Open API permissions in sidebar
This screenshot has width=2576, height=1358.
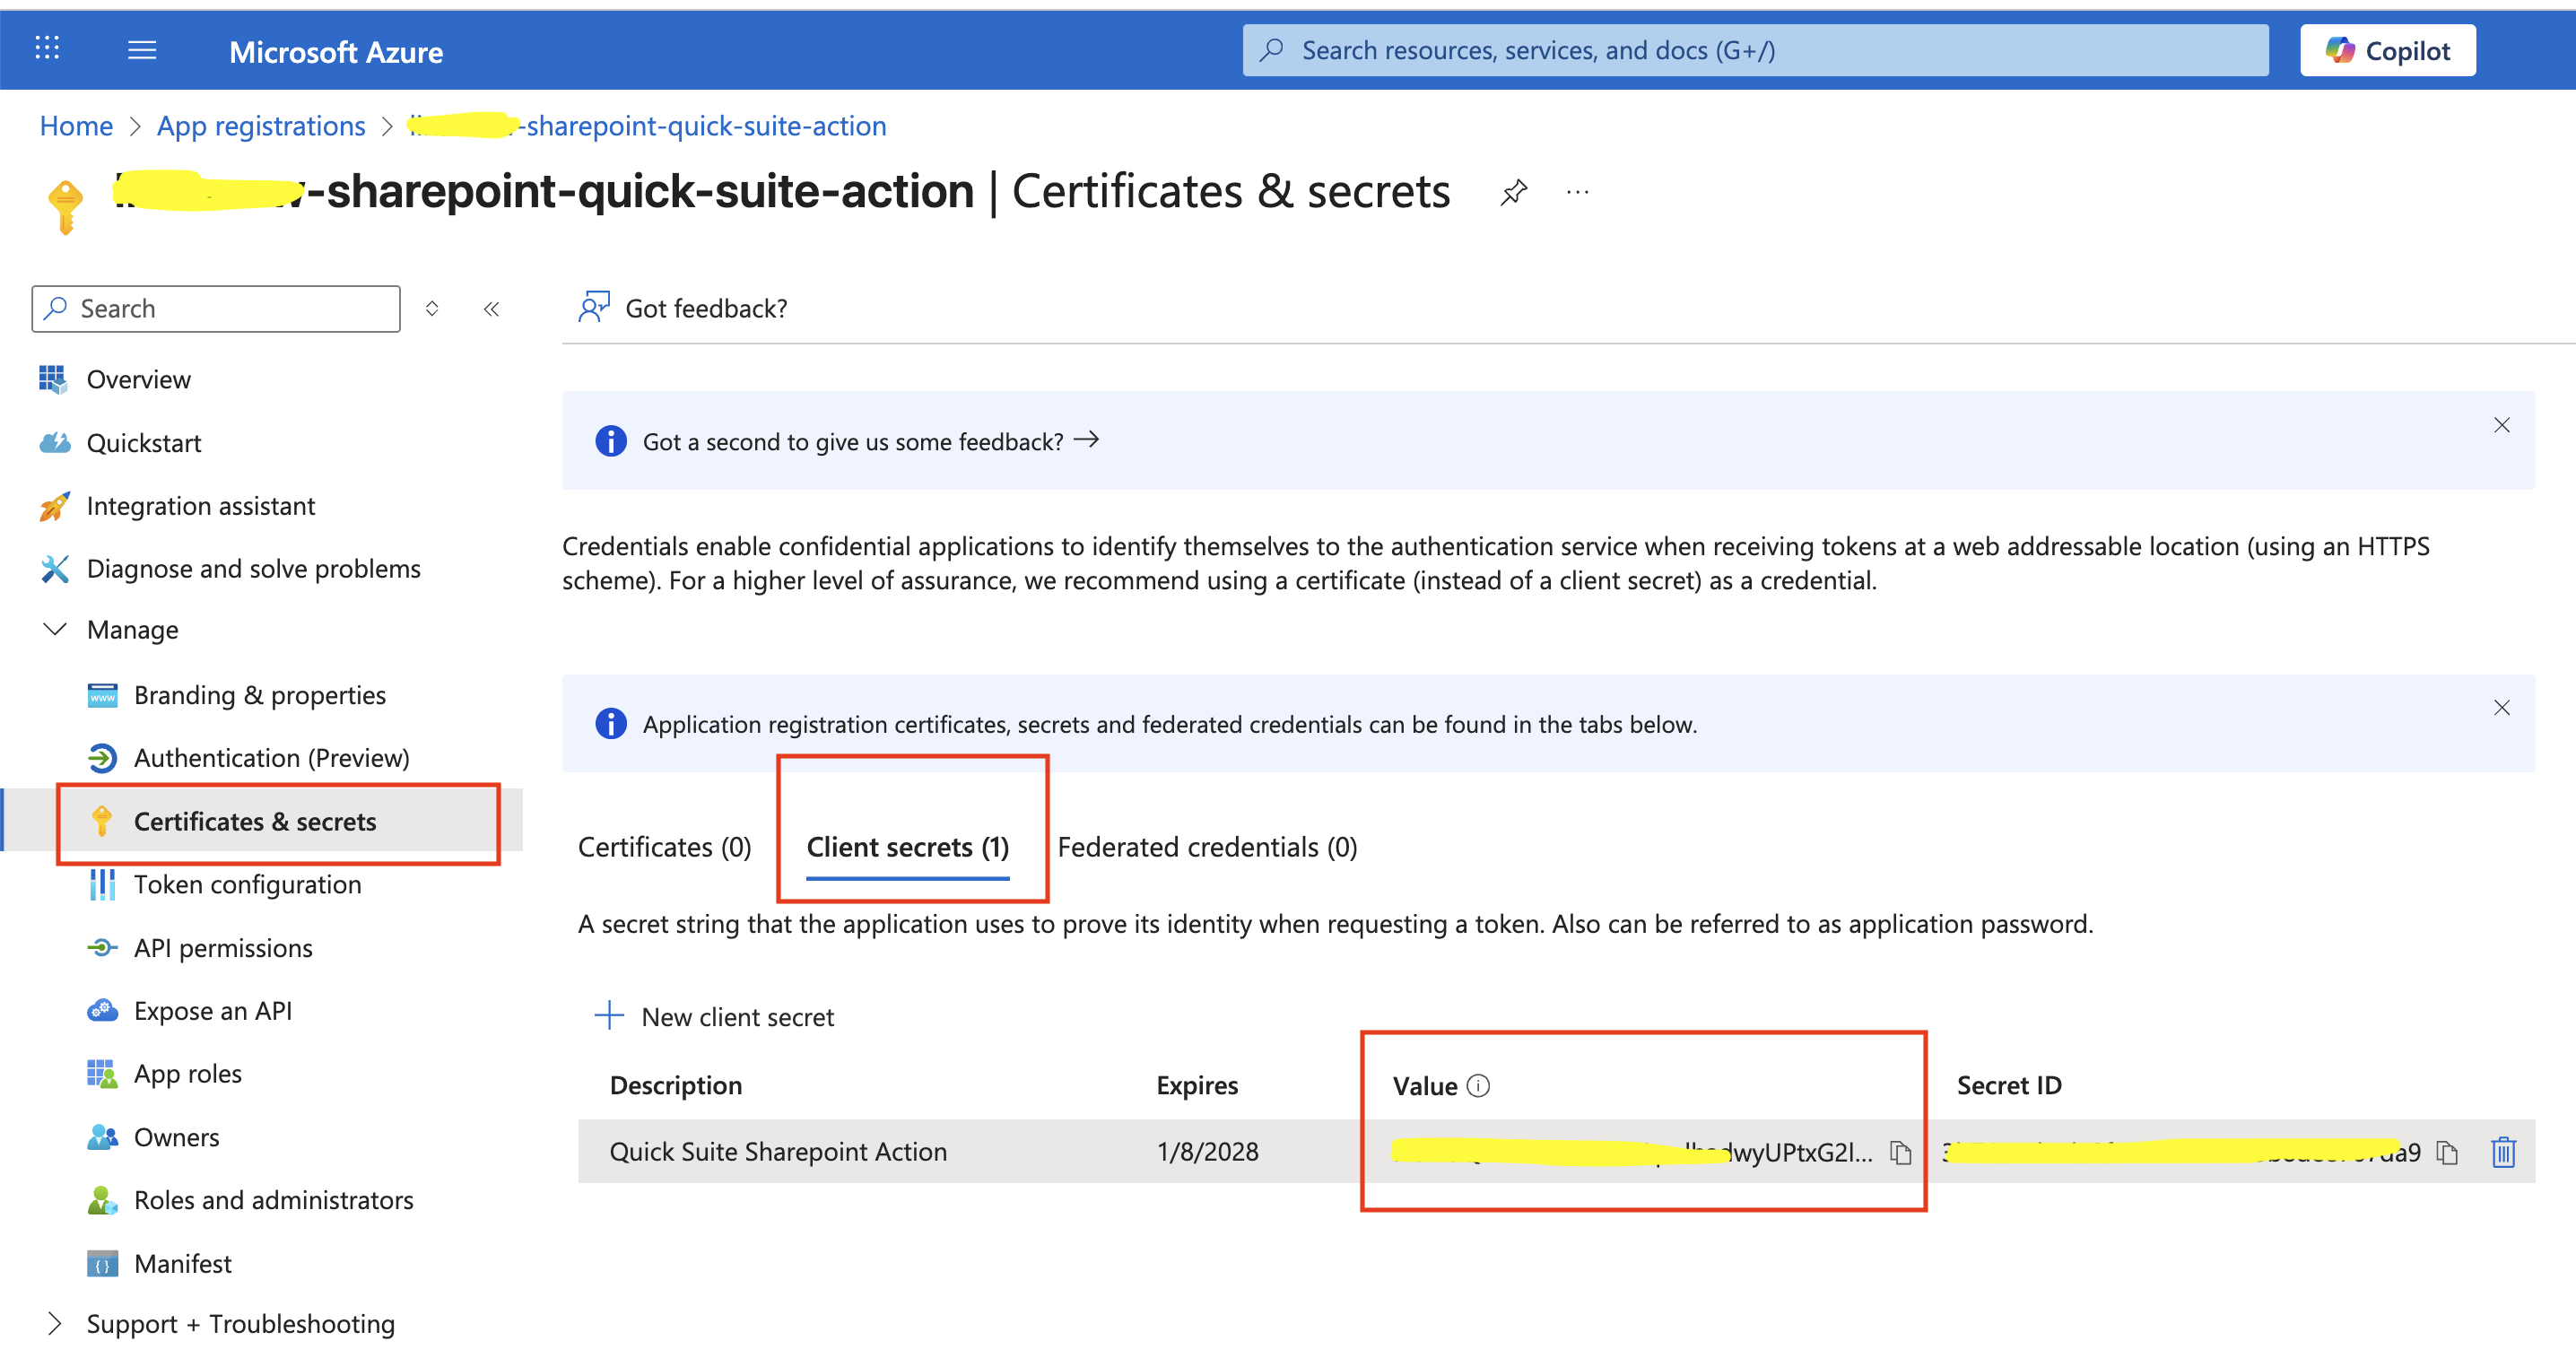click(x=223, y=947)
